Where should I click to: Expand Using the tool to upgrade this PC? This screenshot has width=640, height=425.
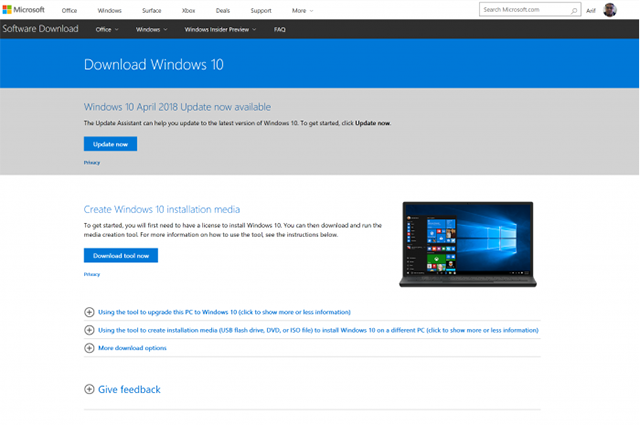click(224, 312)
